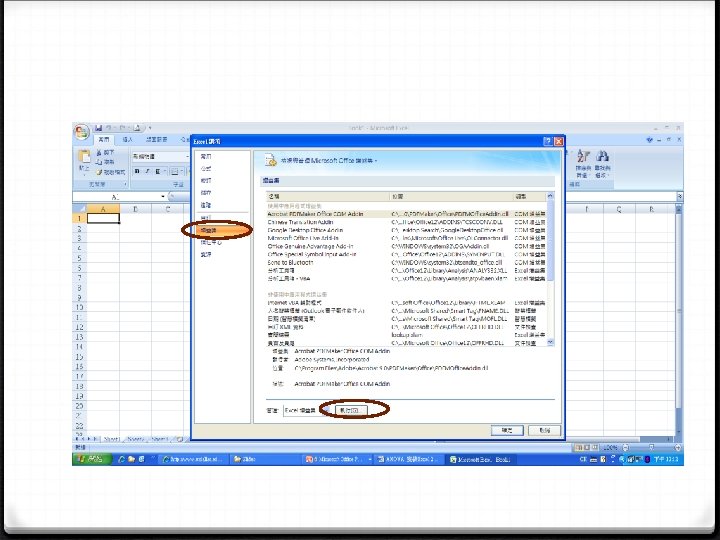Click cell A1 in the worksheet
Image resolution: width=720 pixels, height=540 pixels.
pyautogui.click(x=103, y=219)
